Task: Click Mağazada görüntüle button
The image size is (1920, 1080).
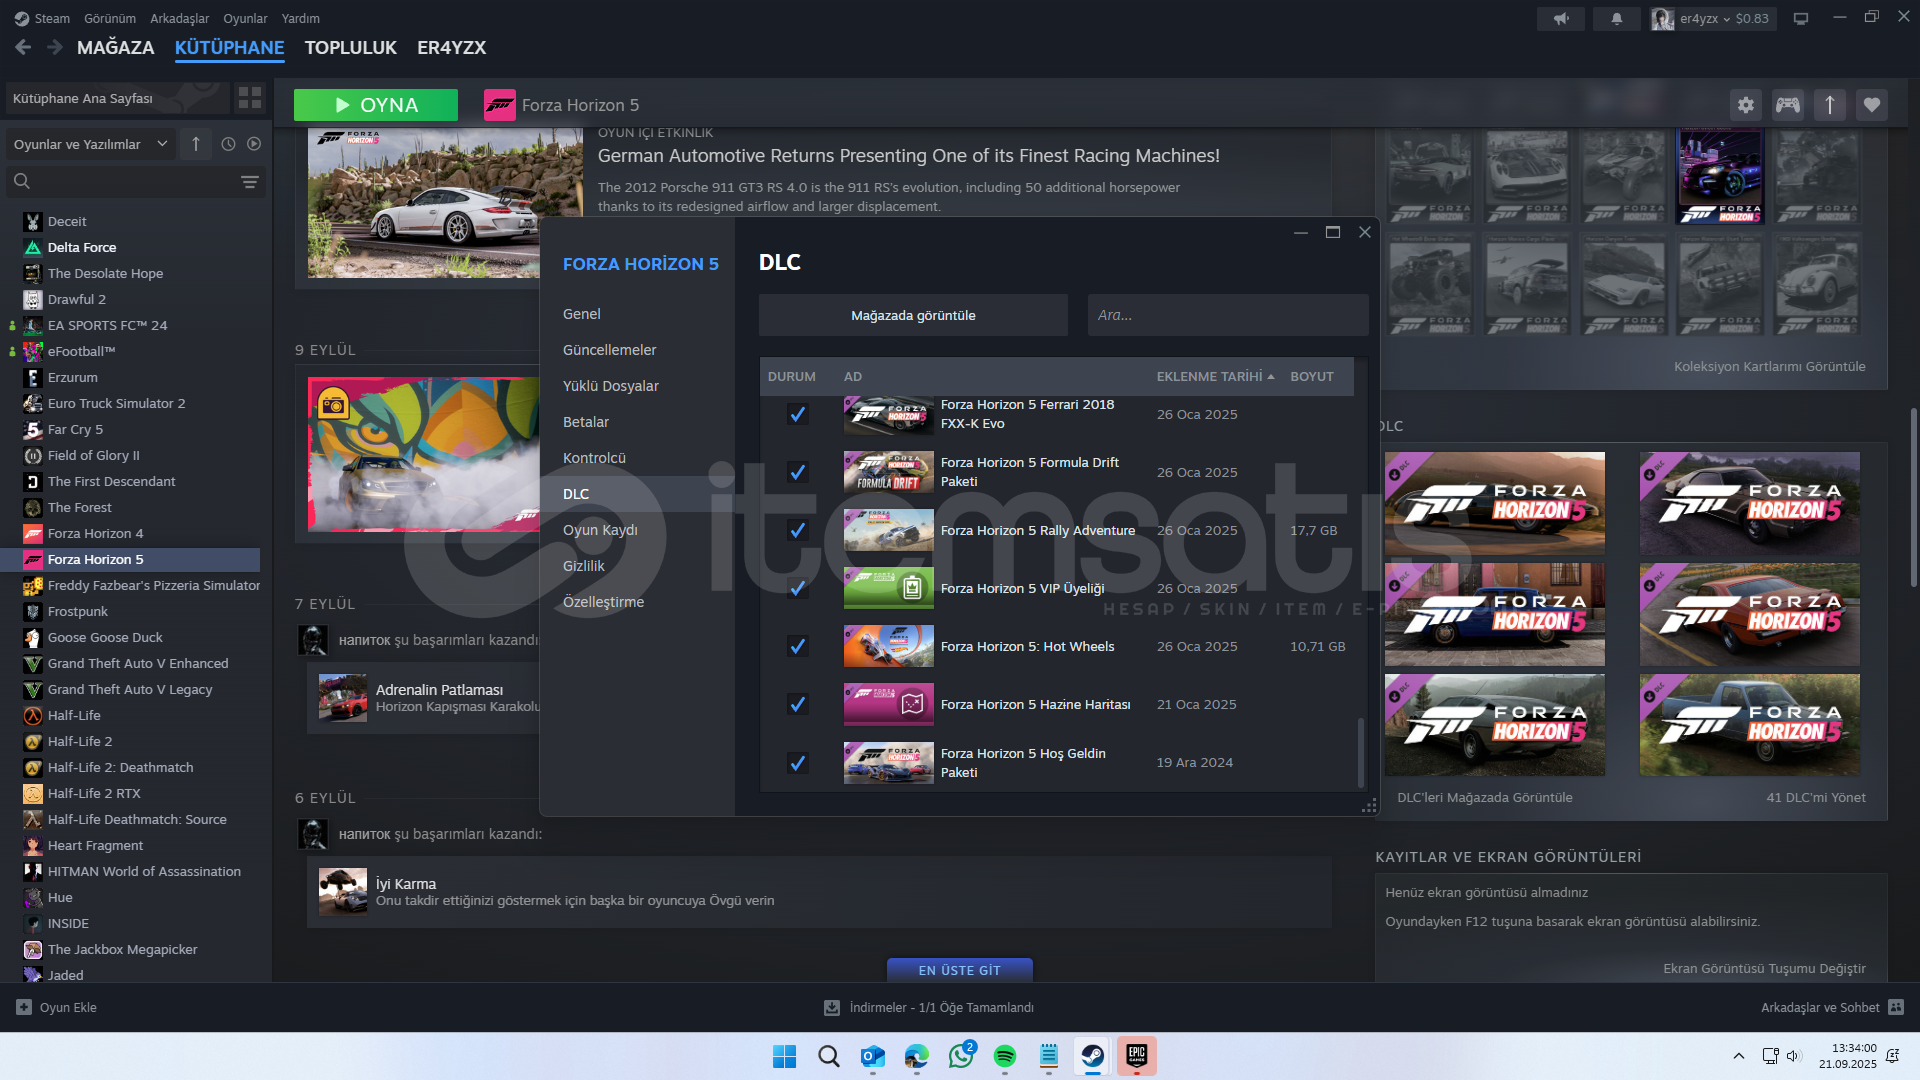Action: click(913, 315)
